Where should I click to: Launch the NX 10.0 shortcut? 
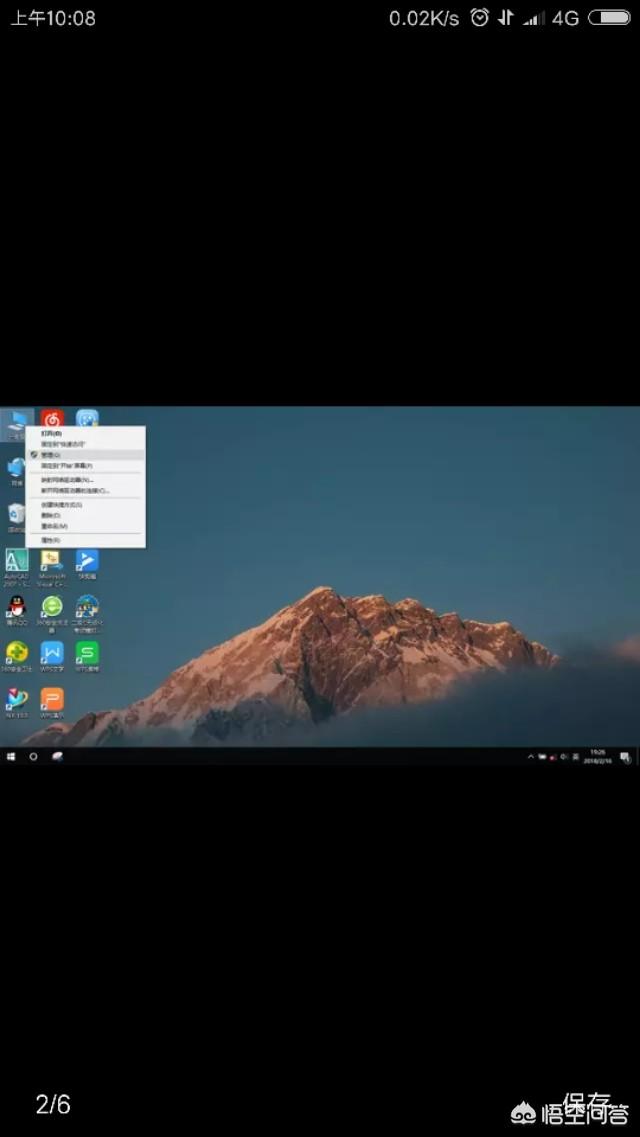coord(16,703)
